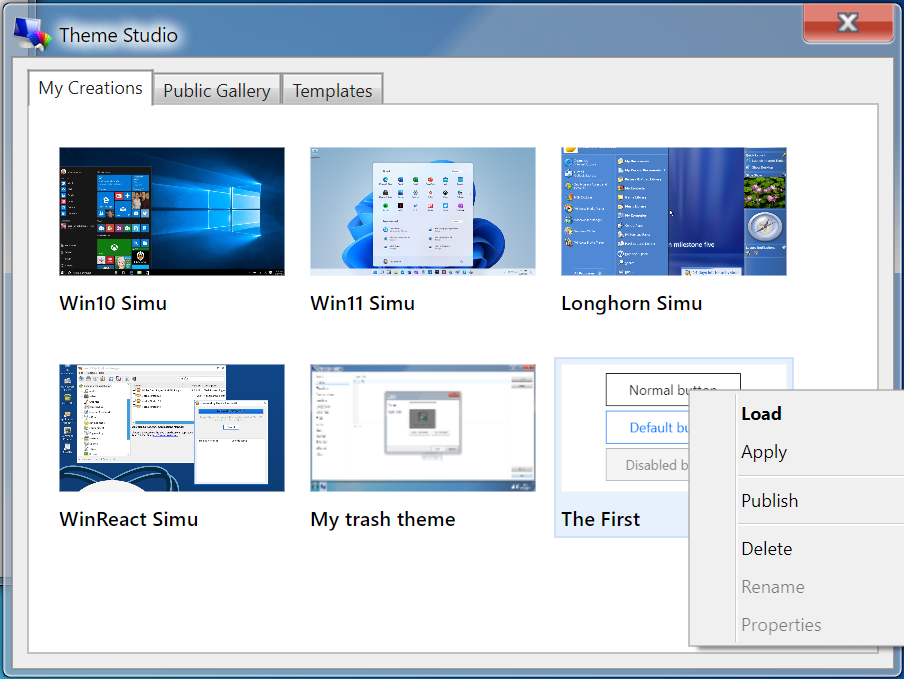Choose Delete from the context menu
The width and height of the screenshot is (904, 679).
pos(766,549)
